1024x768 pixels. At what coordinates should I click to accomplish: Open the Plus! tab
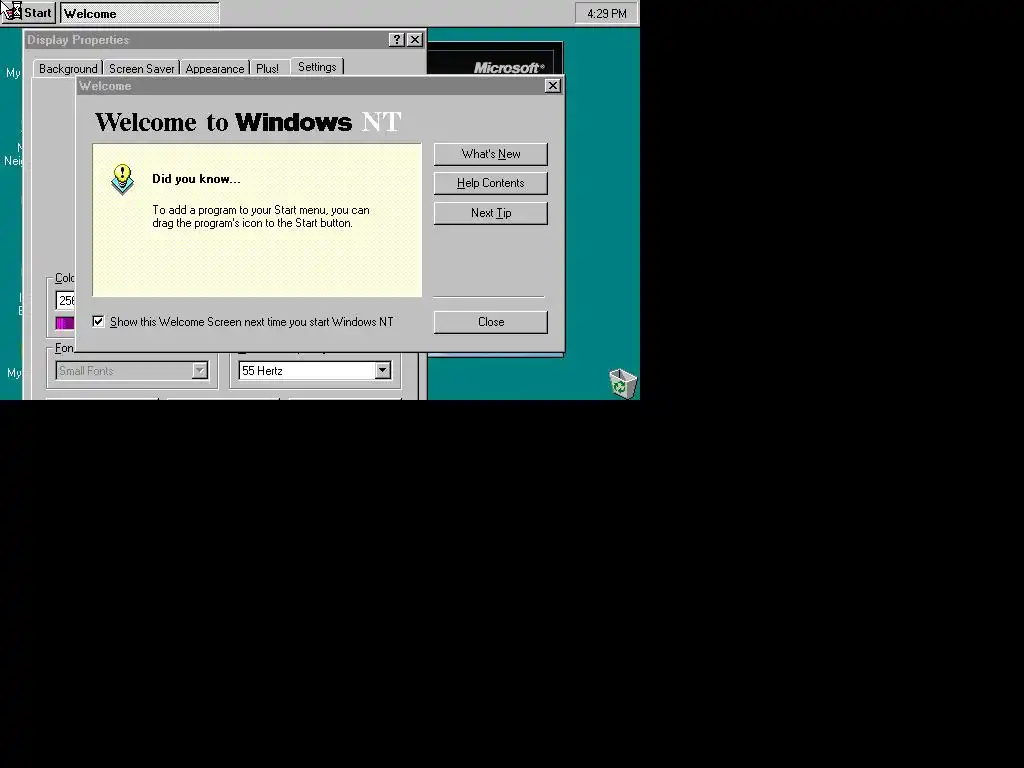point(267,69)
